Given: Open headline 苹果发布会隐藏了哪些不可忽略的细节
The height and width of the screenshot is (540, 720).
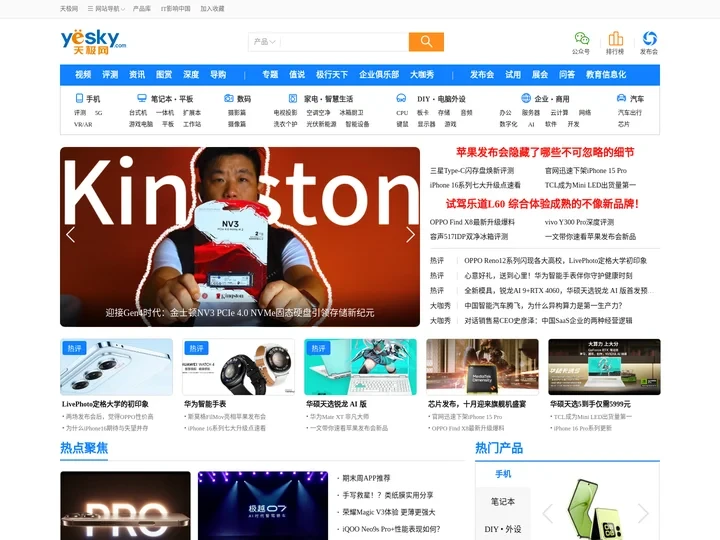Looking at the screenshot, I should coord(545,152).
